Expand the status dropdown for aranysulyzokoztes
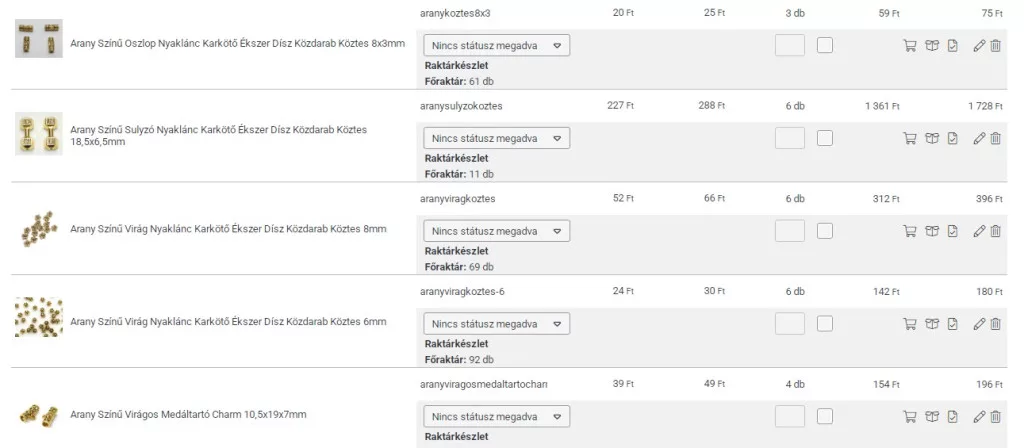This screenshot has width=1024, height=448. [497, 138]
